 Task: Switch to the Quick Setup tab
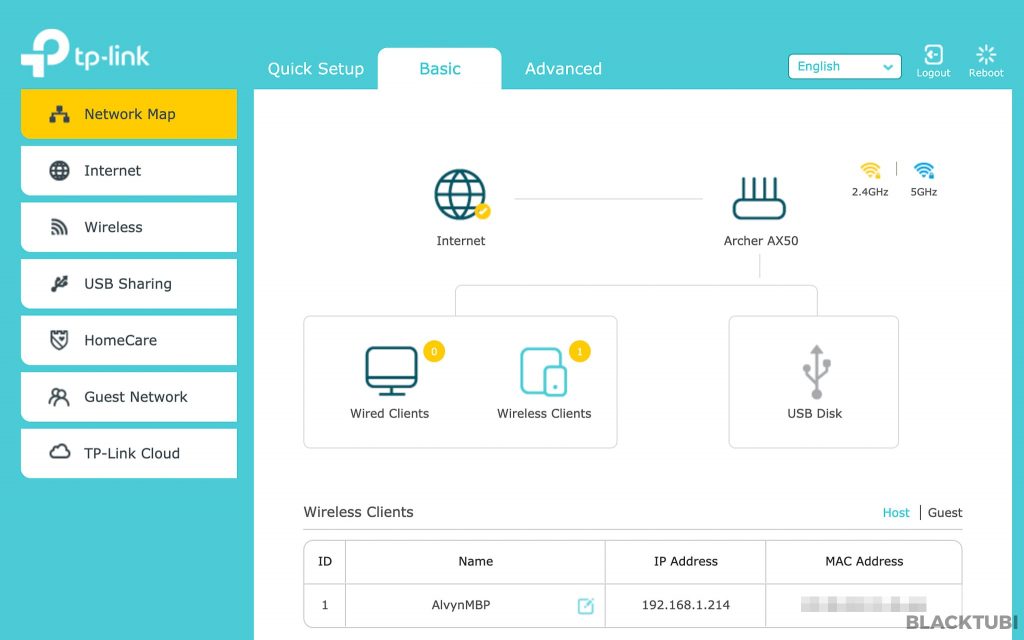click(x=315, y=69)
